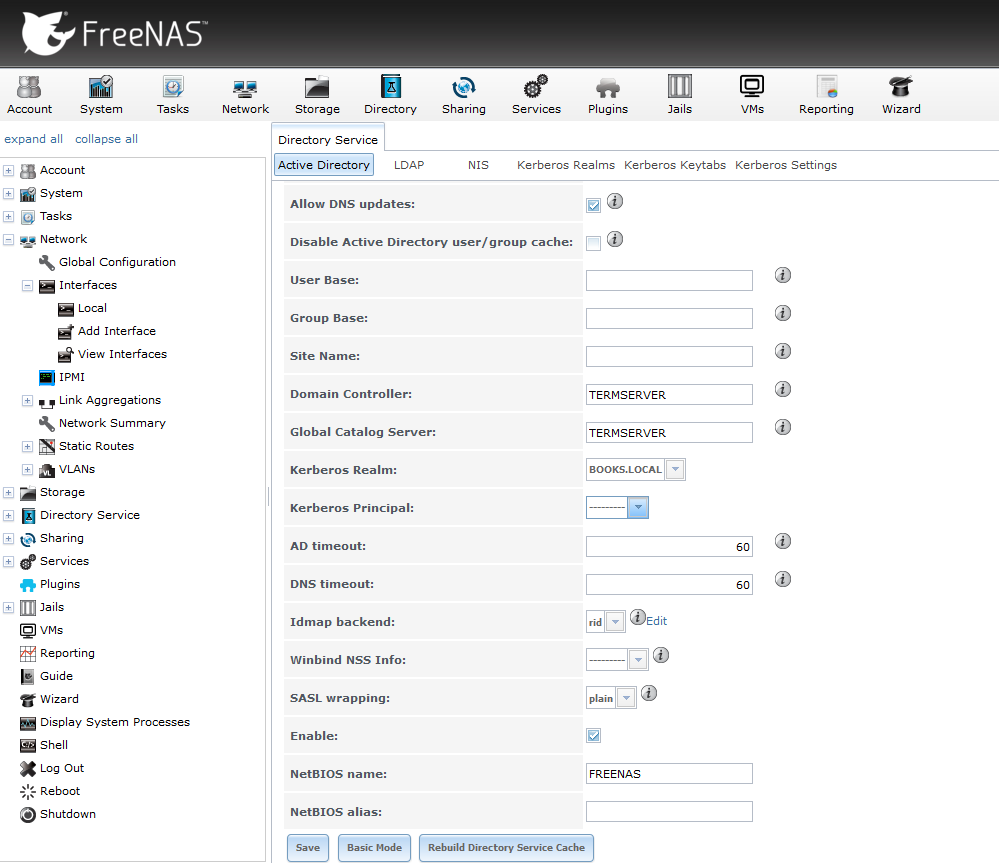This screenshot has width=999, height=863.
Task: Click the Basic Mode button
Action: (374, 848)
